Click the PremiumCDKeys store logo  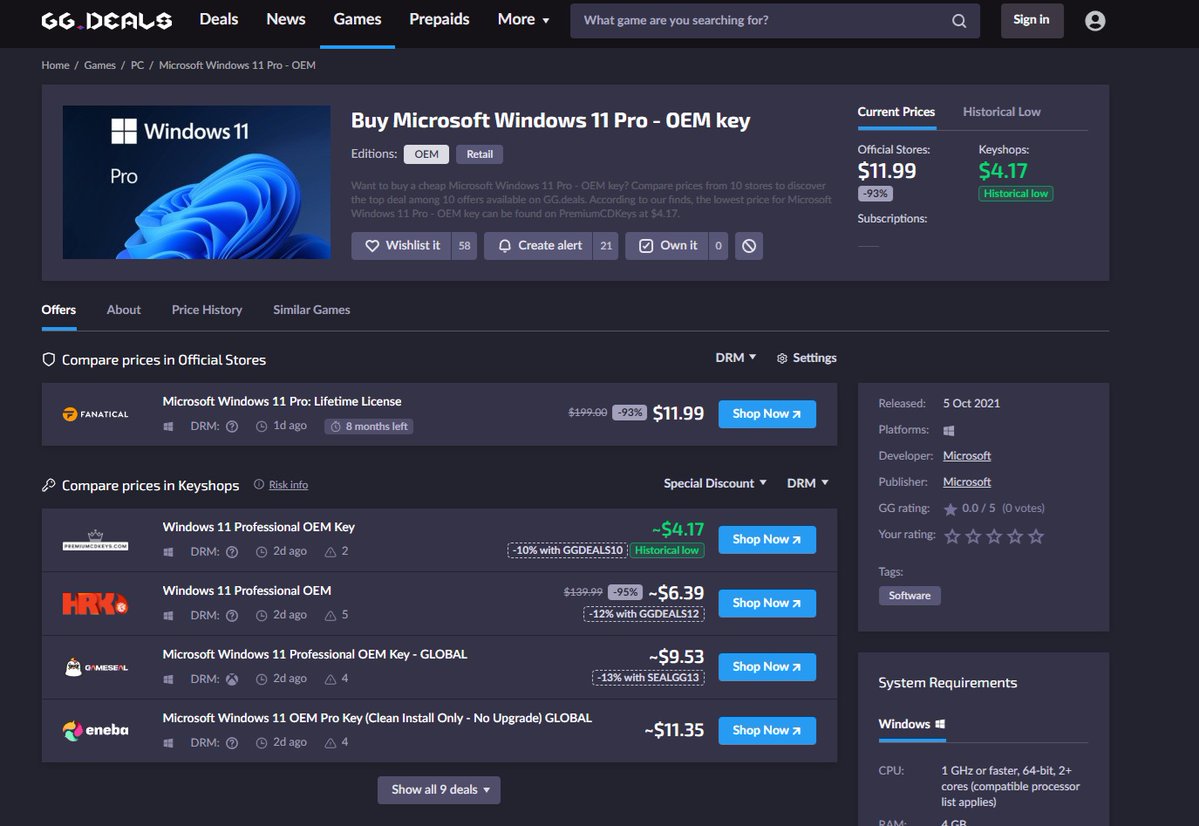(x=96, y=540)
